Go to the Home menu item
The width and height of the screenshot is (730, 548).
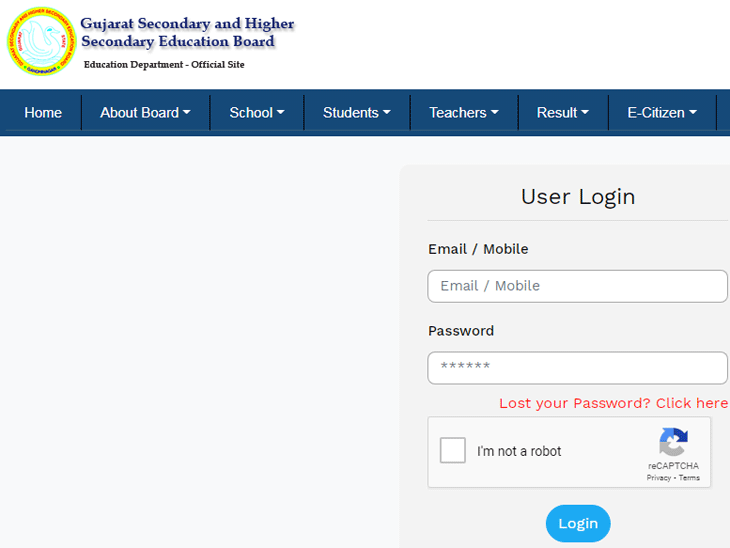tap(43, 113)
